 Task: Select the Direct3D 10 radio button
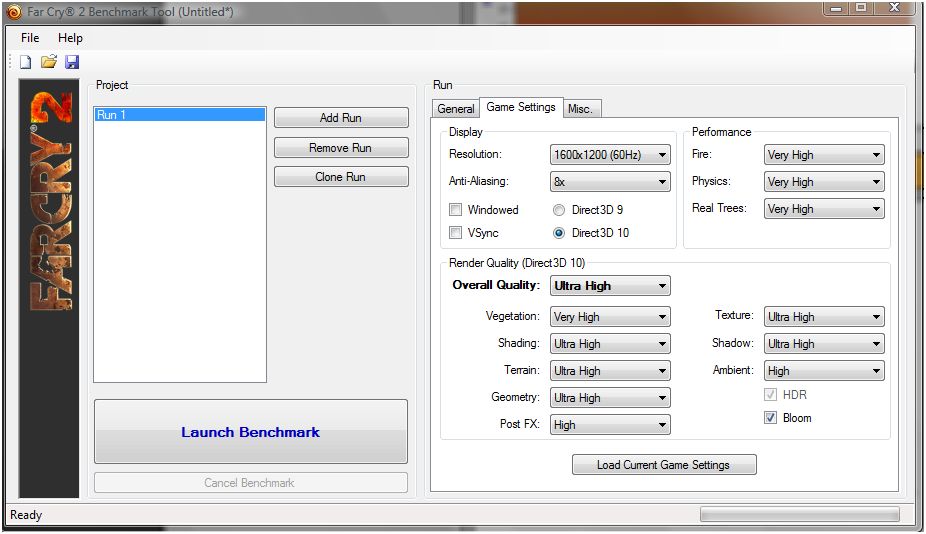[x=559, y=233]
